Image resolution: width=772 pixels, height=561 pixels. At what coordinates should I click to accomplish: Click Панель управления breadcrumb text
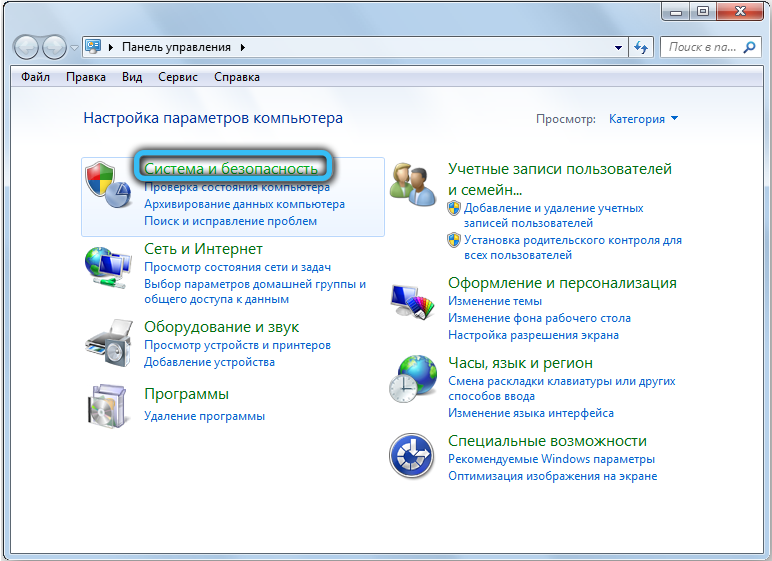(x=176, y=47)
